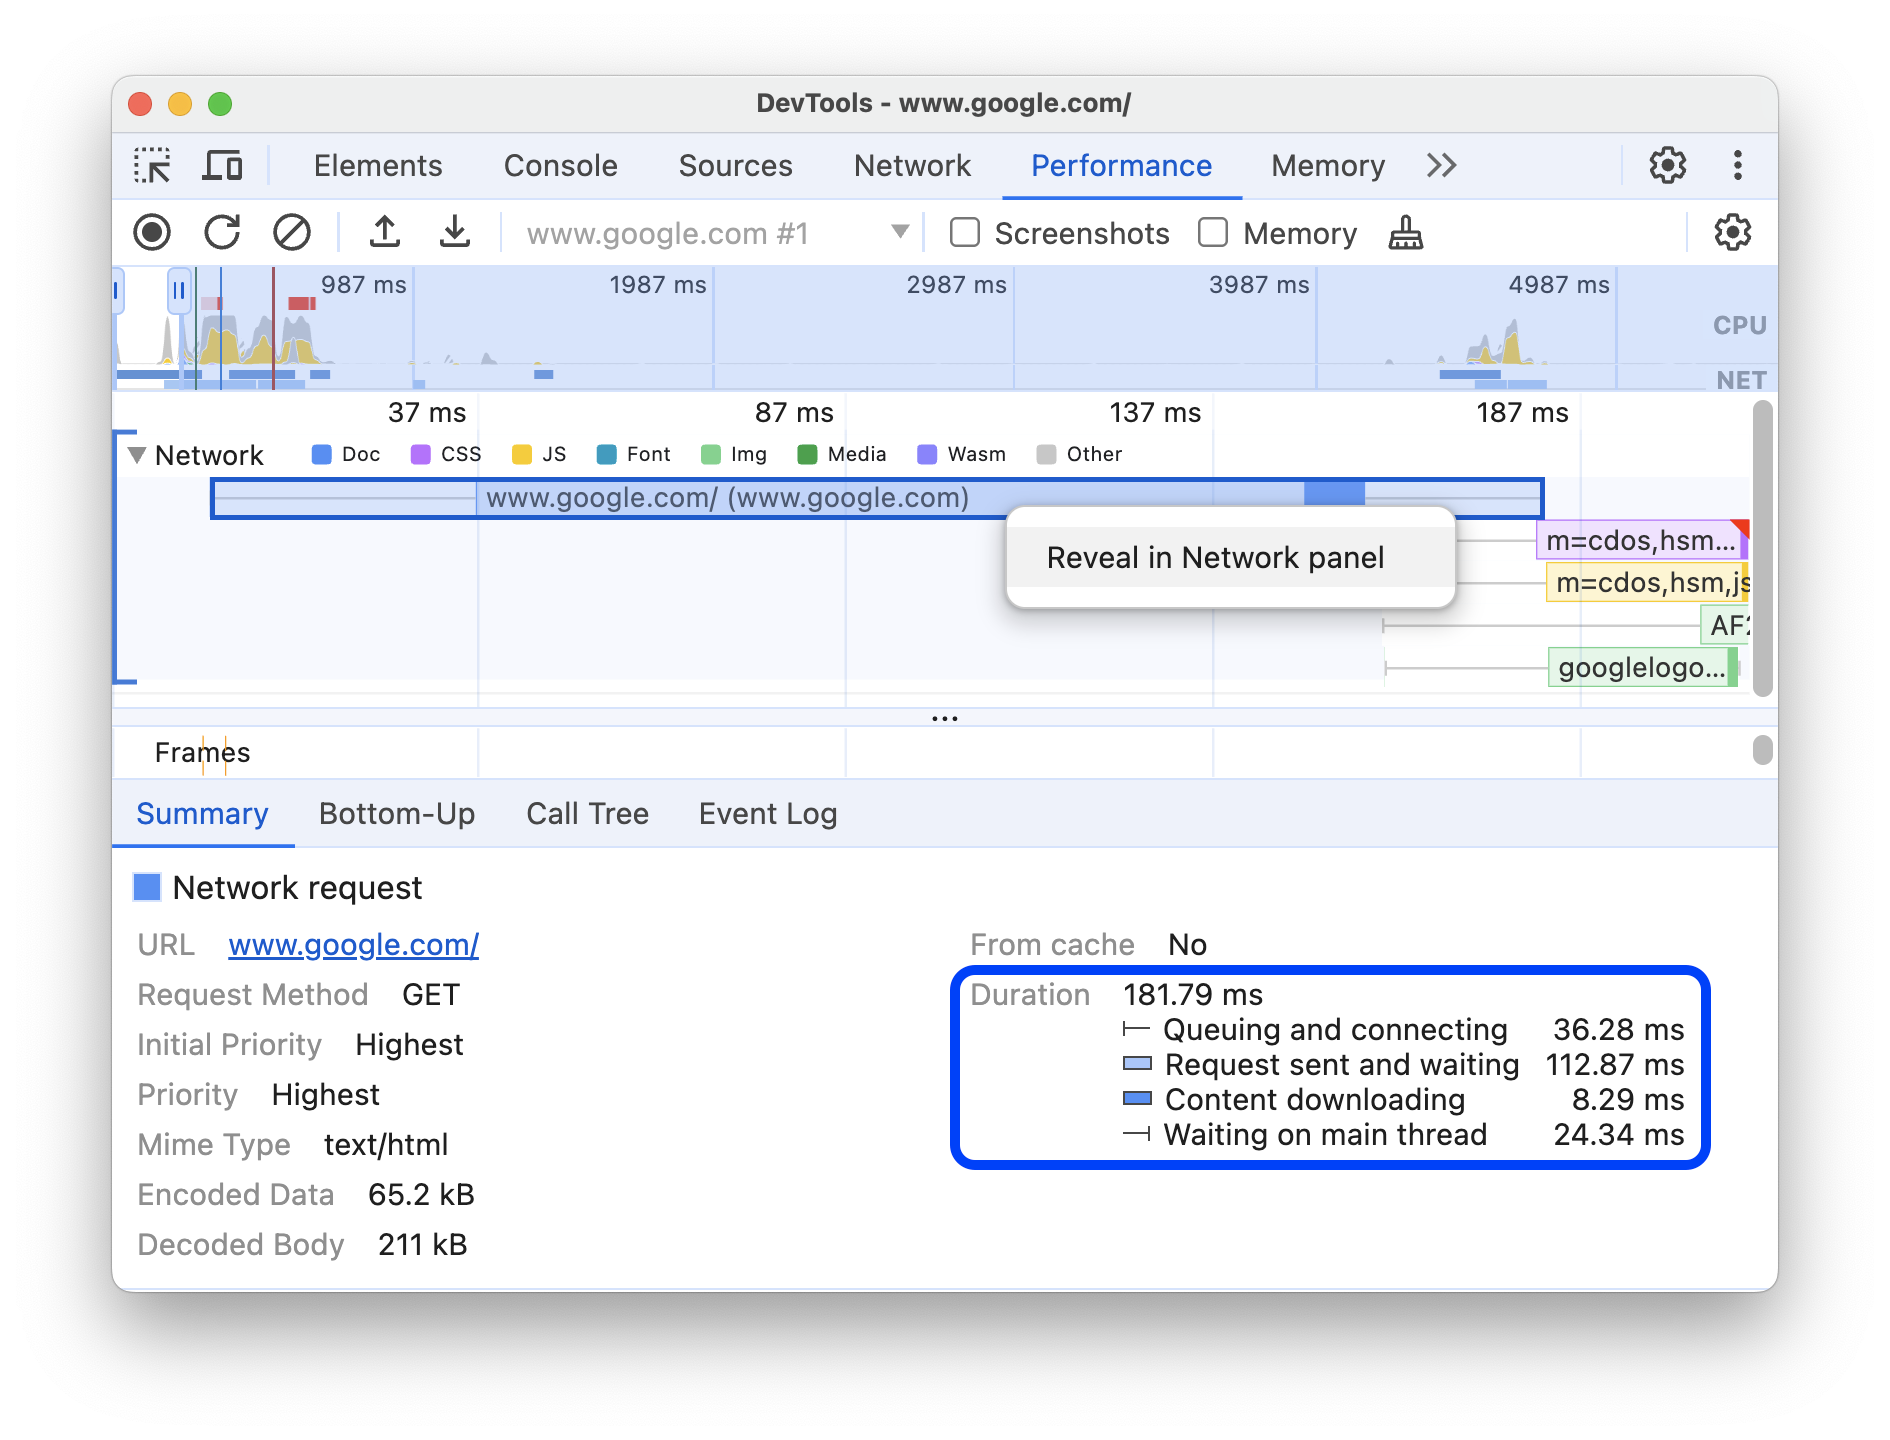Record and reload the page
This screenshot has height=1440, width=1890.
[x=224, y=232]
